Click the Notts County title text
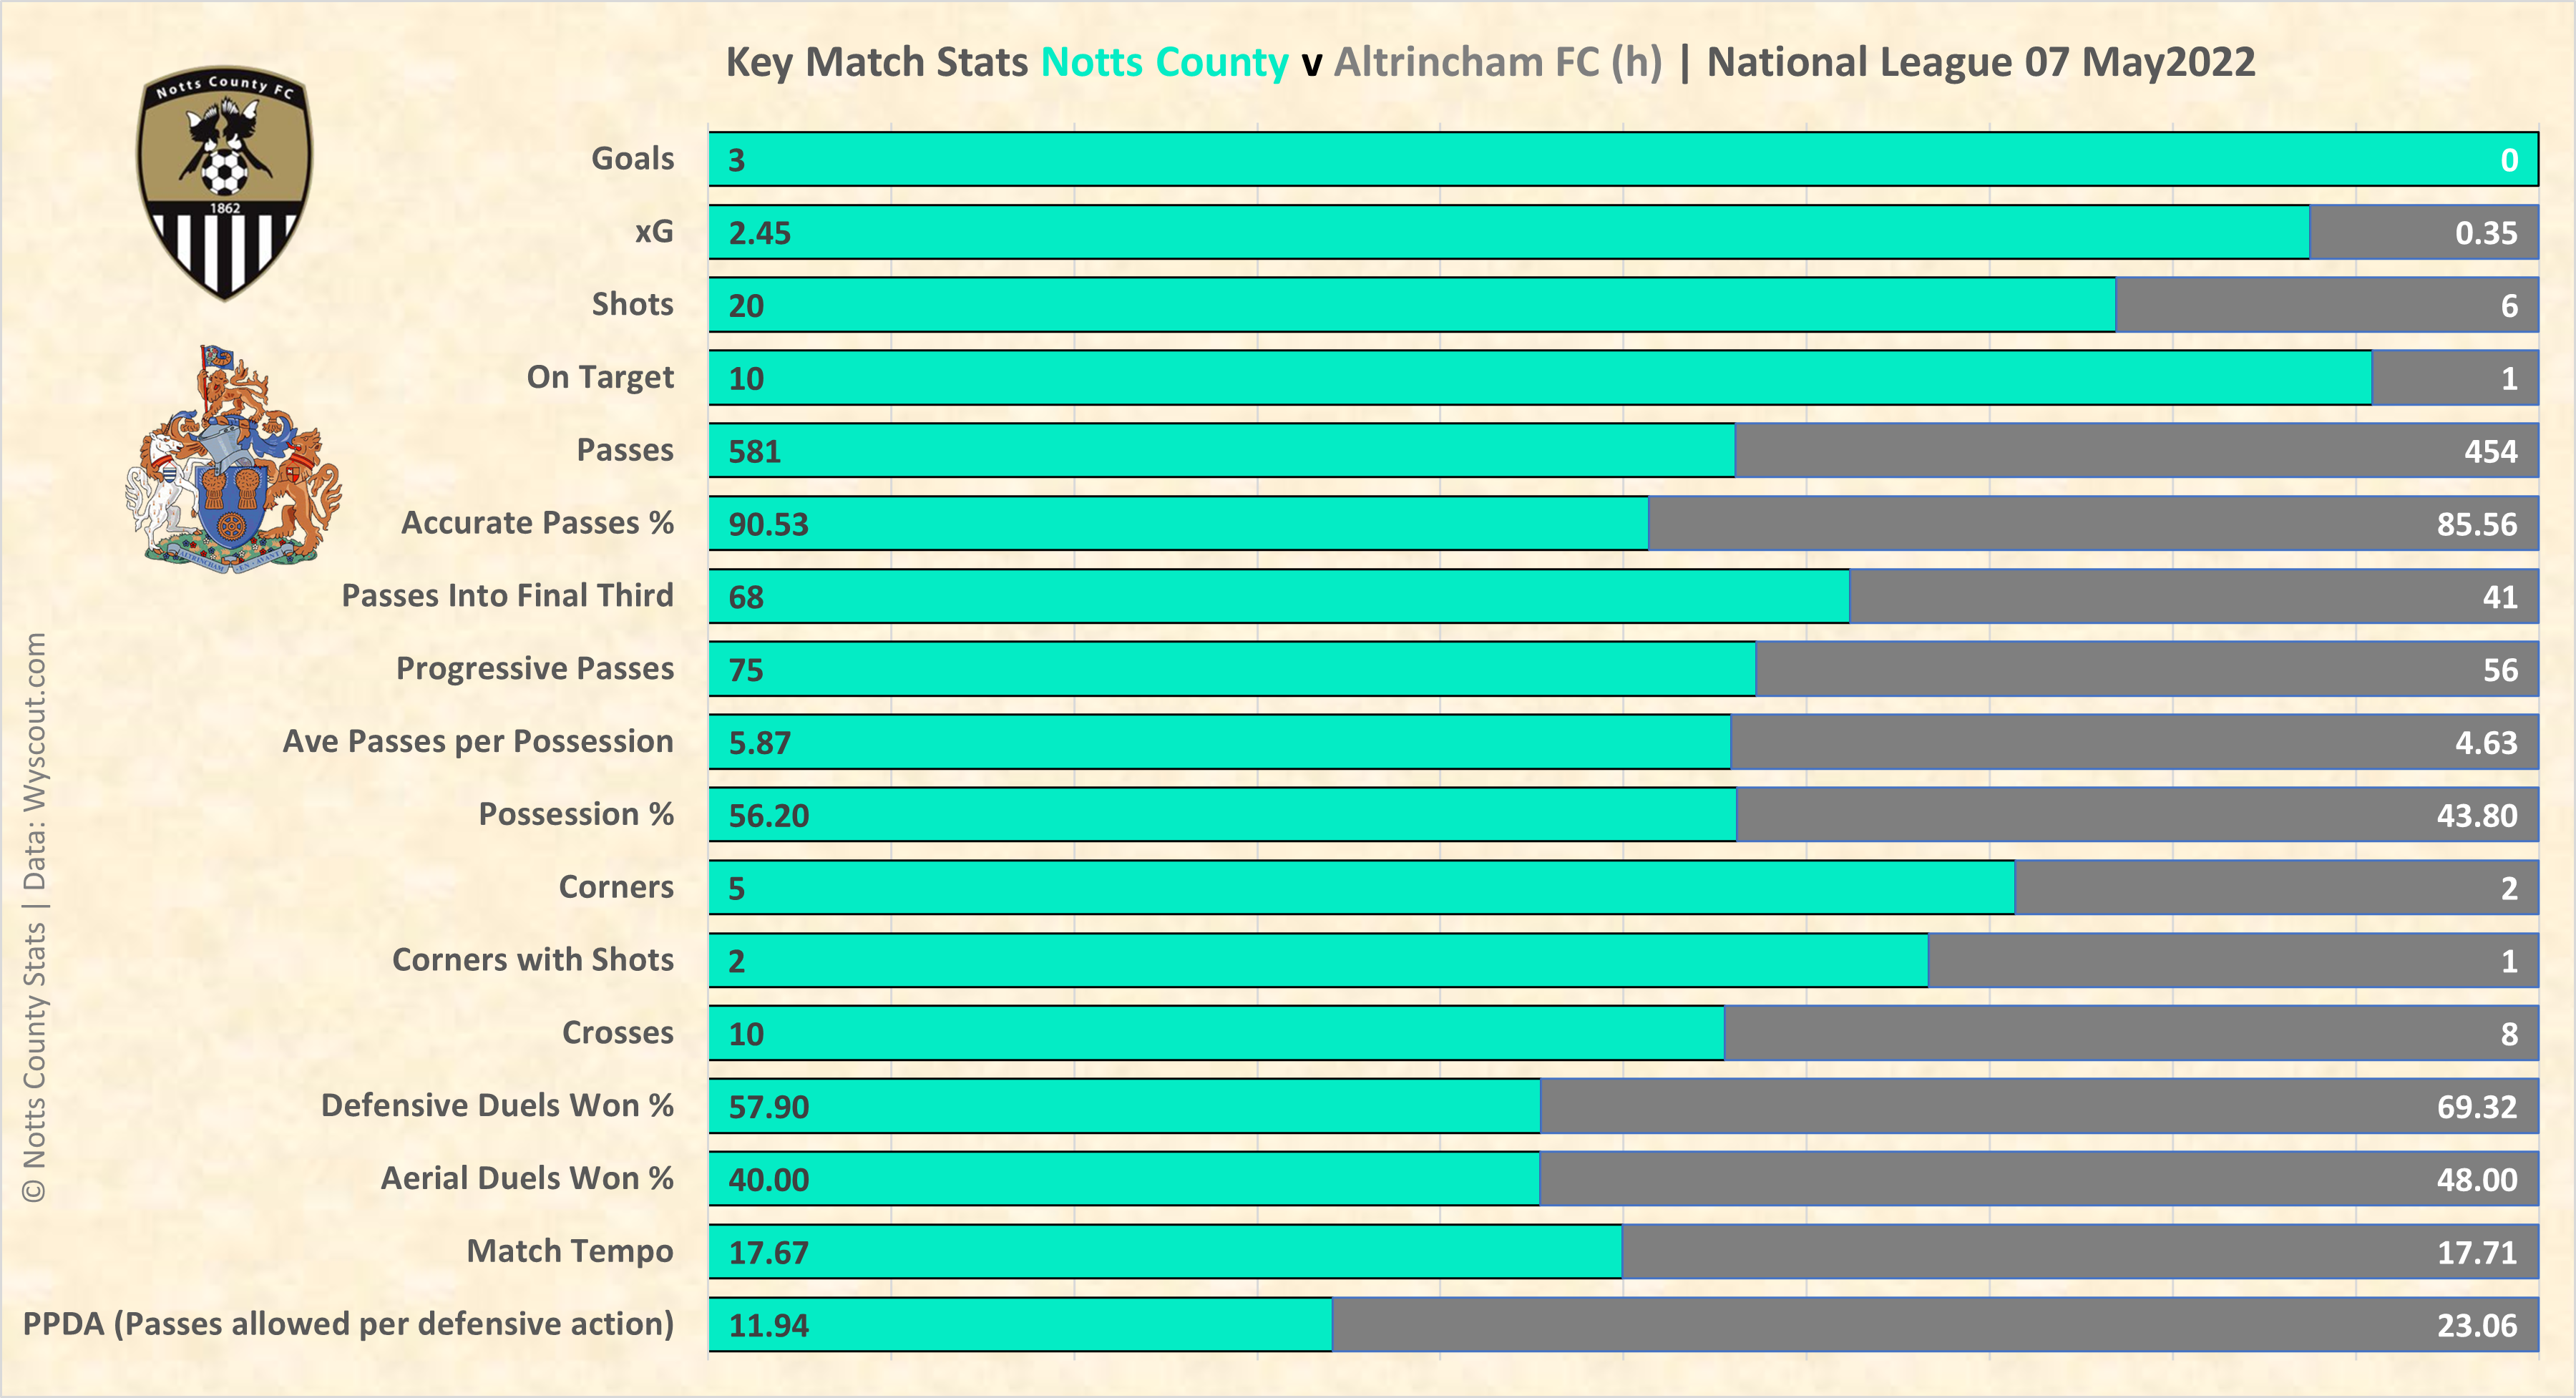This screenshot has height=1398, width=2576. pyautogui.click(x=1164, y=62)
